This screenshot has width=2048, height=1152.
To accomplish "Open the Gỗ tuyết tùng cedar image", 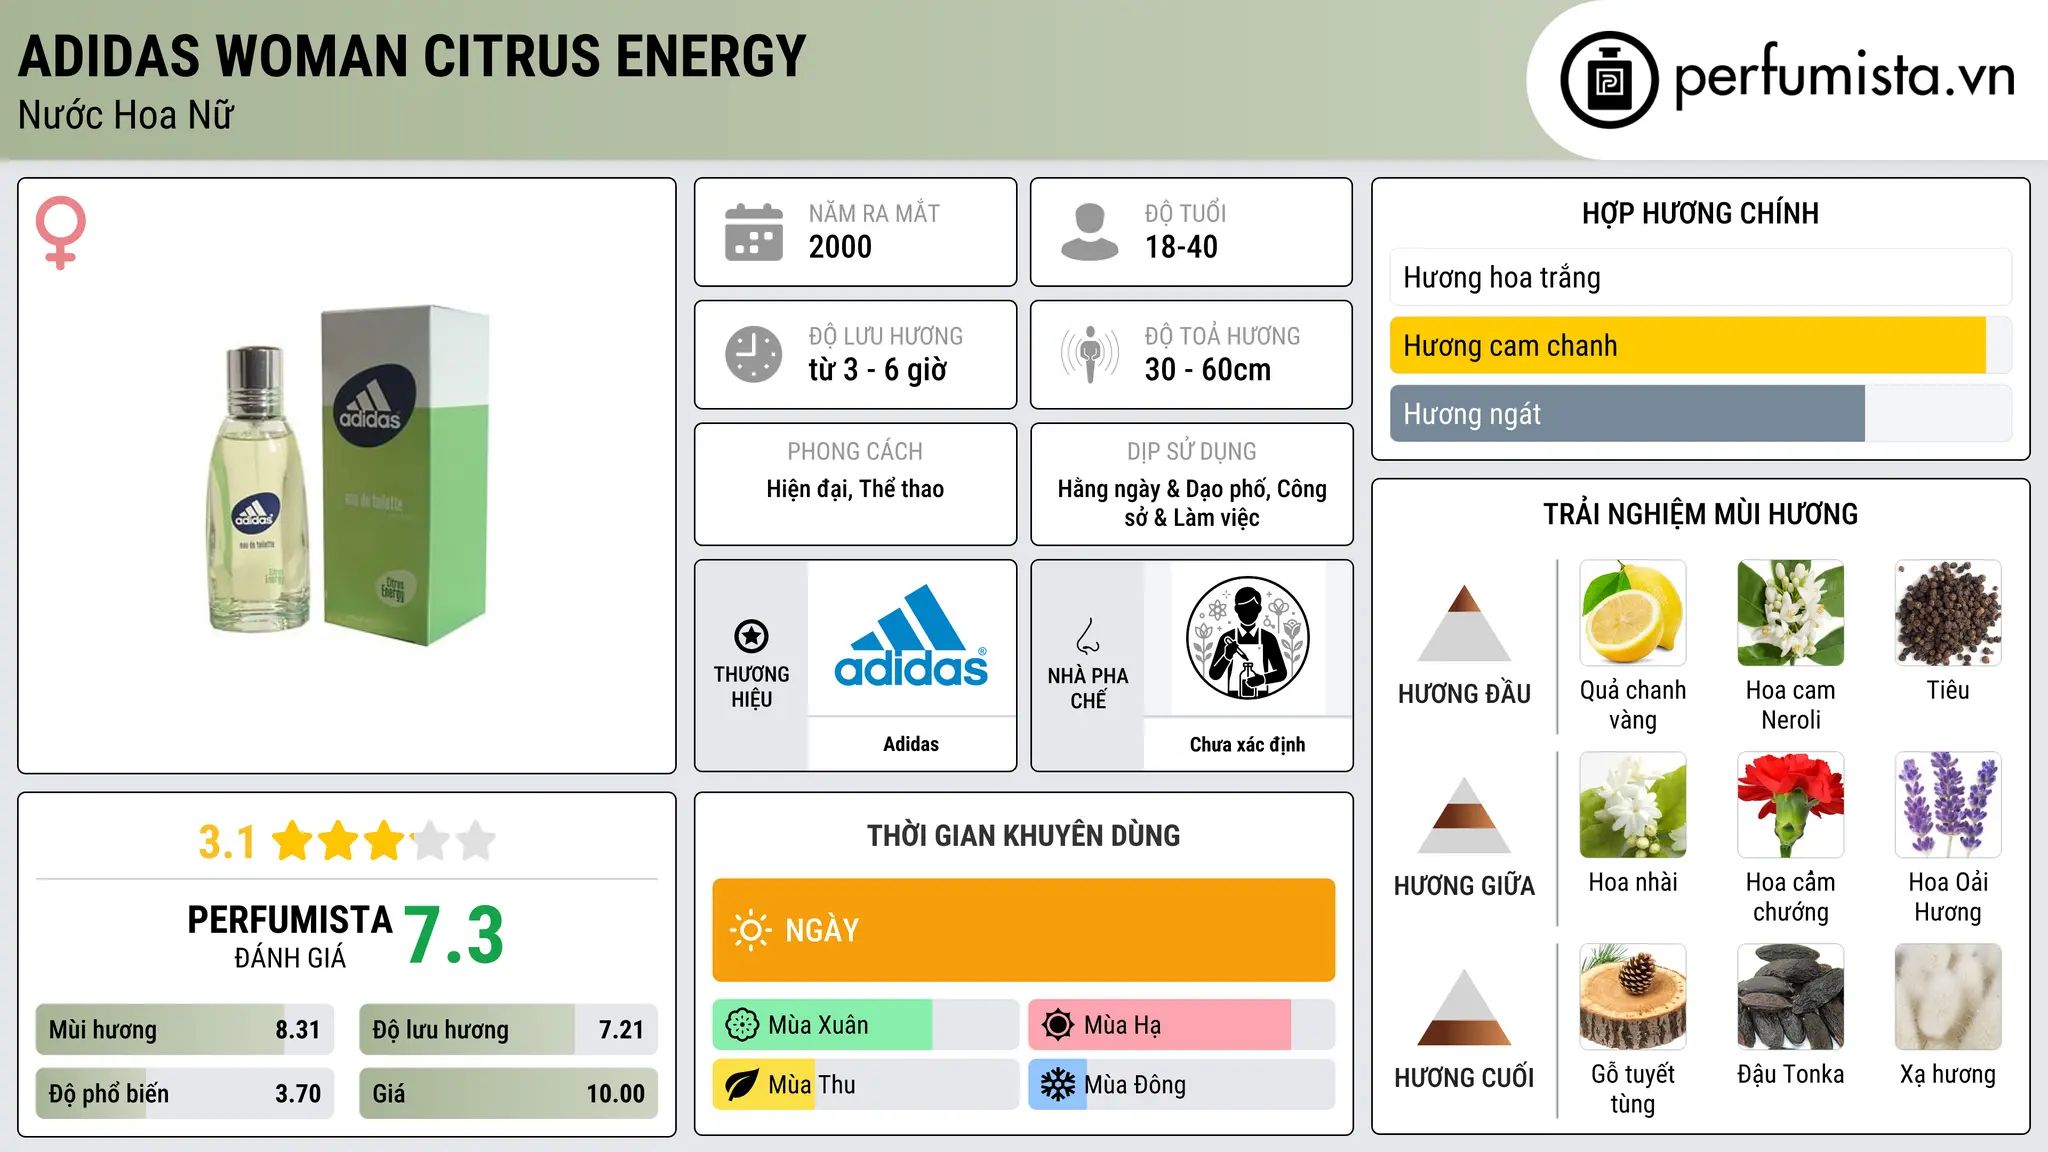I will coord(1633,997).
